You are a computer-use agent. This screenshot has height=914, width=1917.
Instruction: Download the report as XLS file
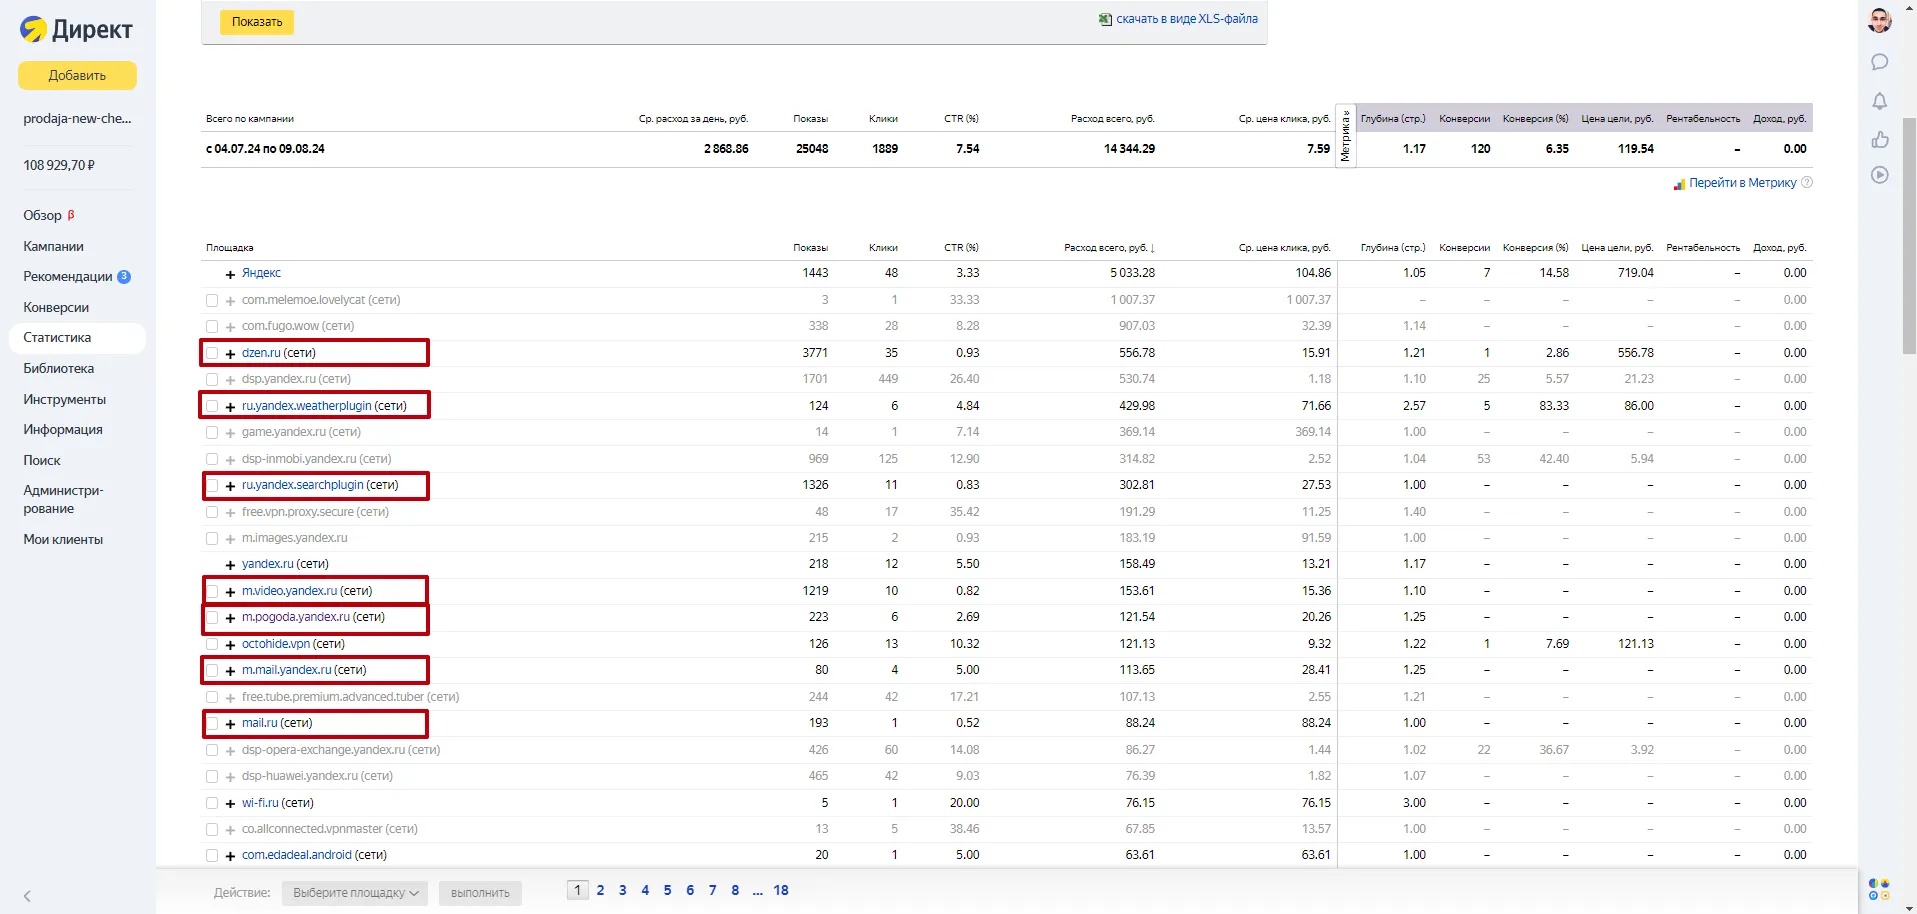1186,19
